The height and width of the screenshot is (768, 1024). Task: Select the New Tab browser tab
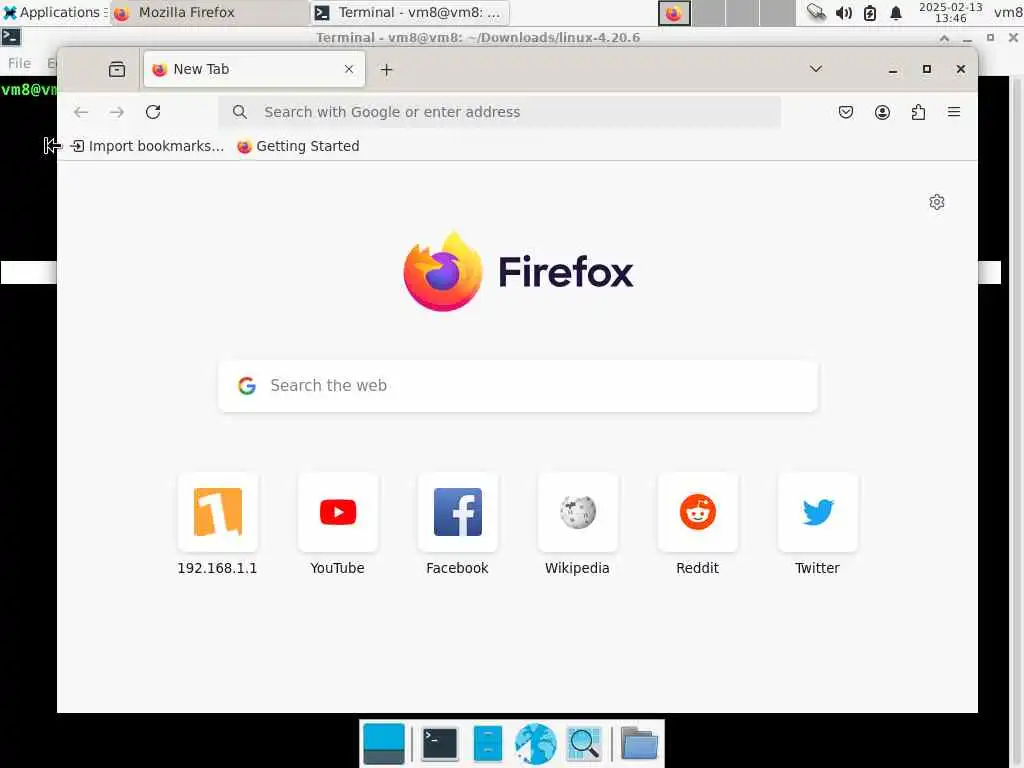(254, 69)
